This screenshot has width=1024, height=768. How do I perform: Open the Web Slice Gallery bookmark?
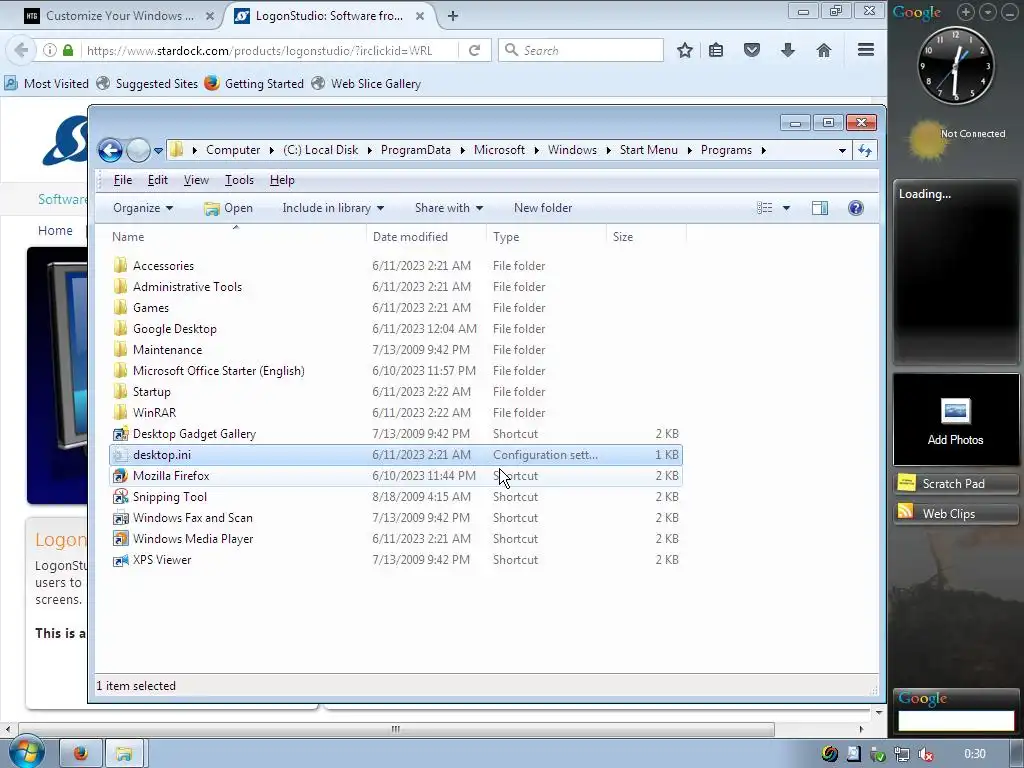[366, 84]
